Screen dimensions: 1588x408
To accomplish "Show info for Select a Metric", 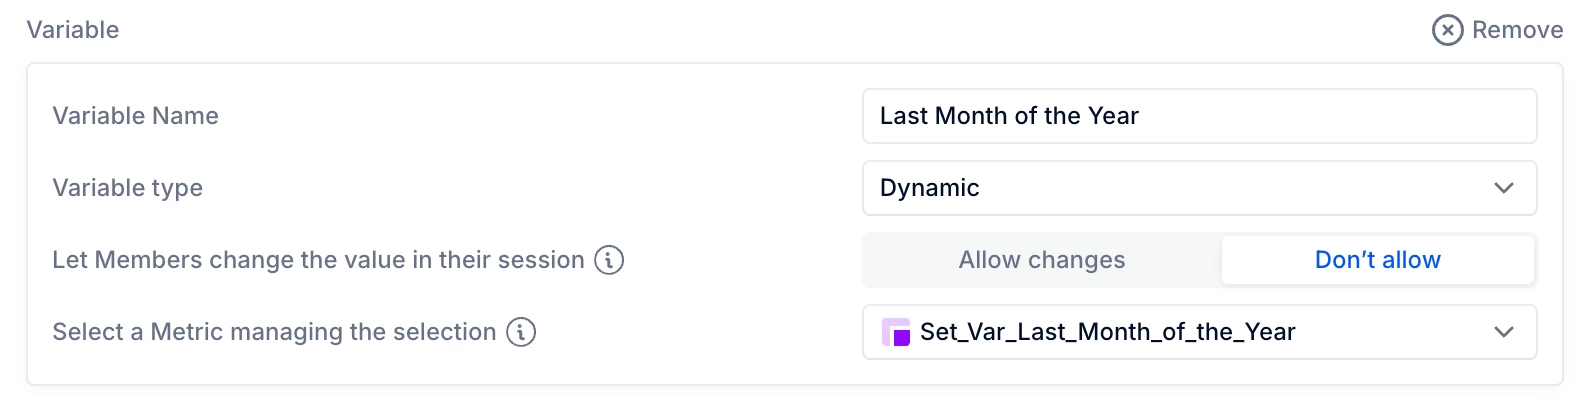I will (x=521, y=332).
